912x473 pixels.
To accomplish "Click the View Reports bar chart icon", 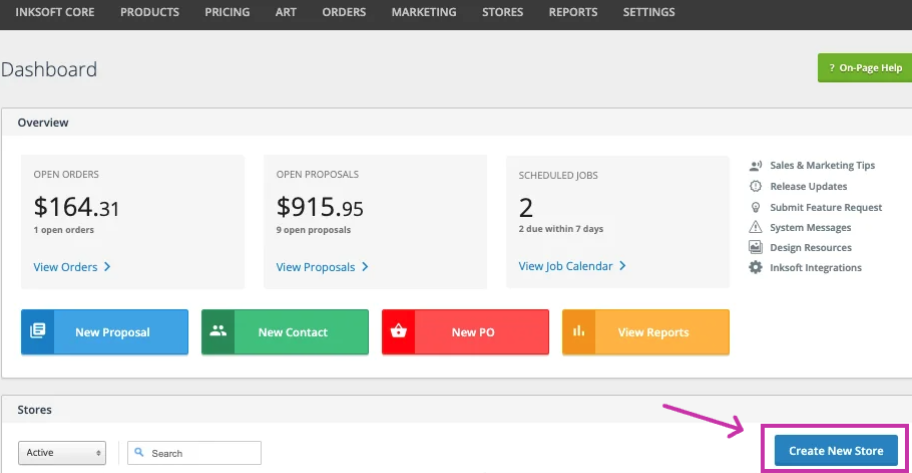I will [579, 332].
